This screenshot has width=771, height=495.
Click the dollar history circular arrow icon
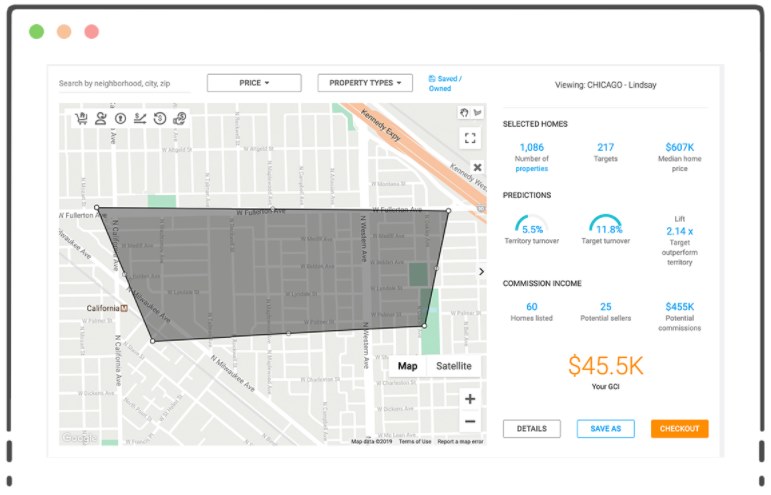click(160, 118)
